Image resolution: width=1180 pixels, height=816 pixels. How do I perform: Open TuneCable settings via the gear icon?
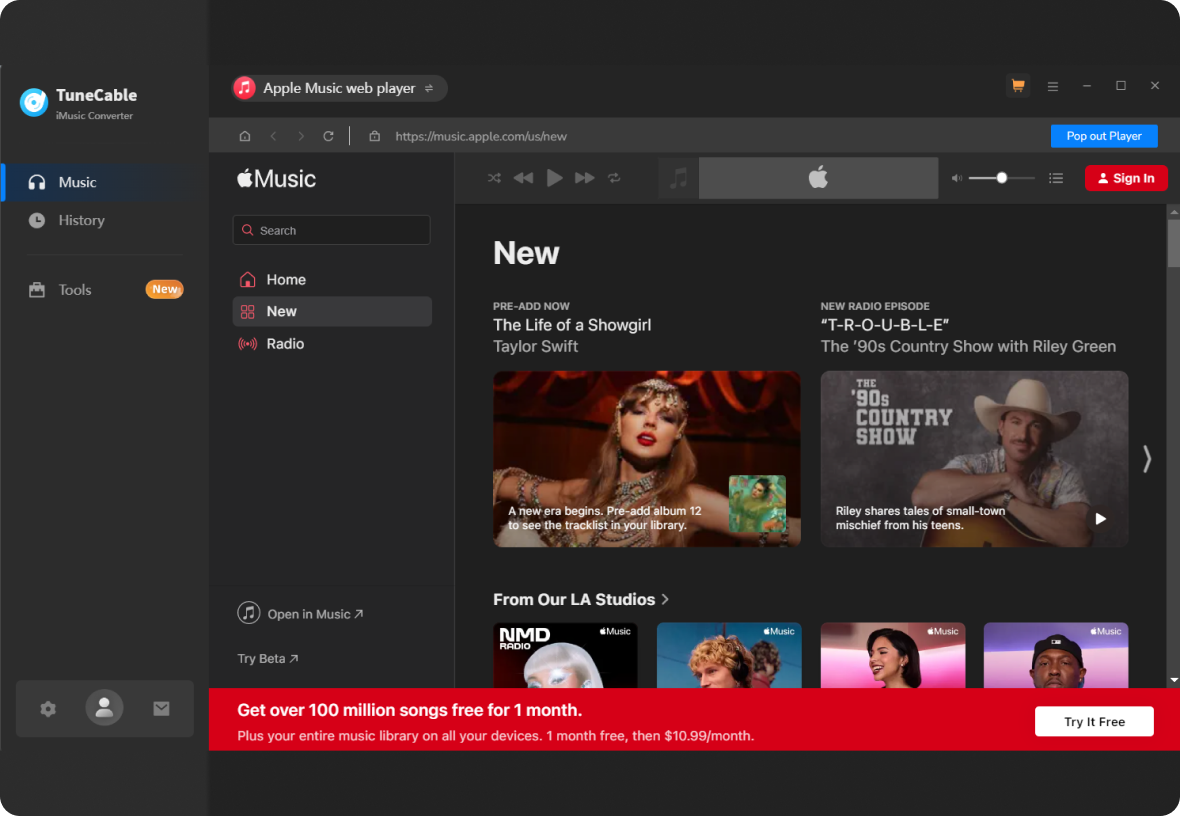pos(47,708)
